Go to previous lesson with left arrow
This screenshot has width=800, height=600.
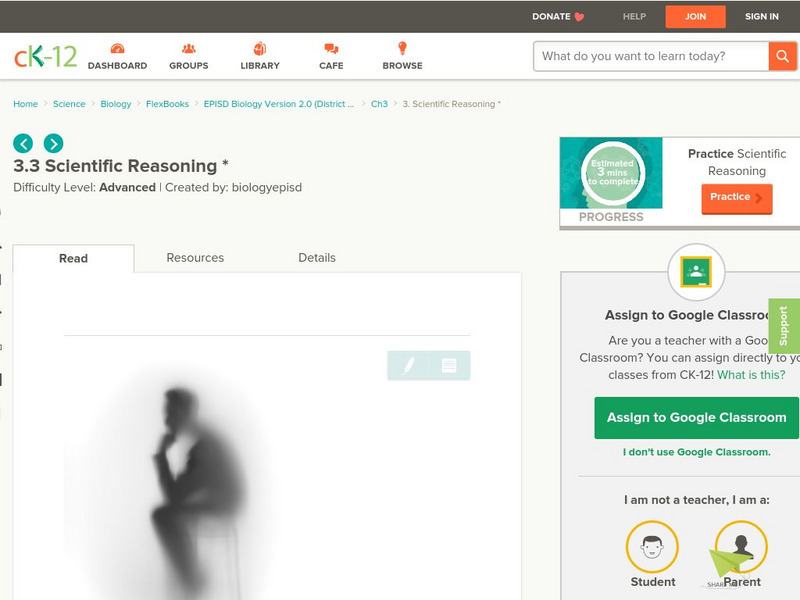click(x=23, y=143)
